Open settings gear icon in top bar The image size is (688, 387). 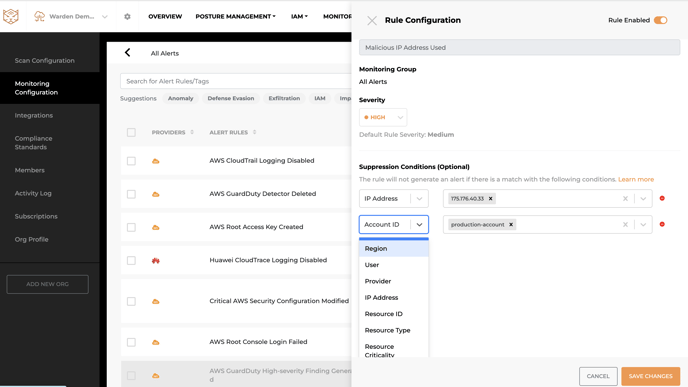click(x=127, y=17)
